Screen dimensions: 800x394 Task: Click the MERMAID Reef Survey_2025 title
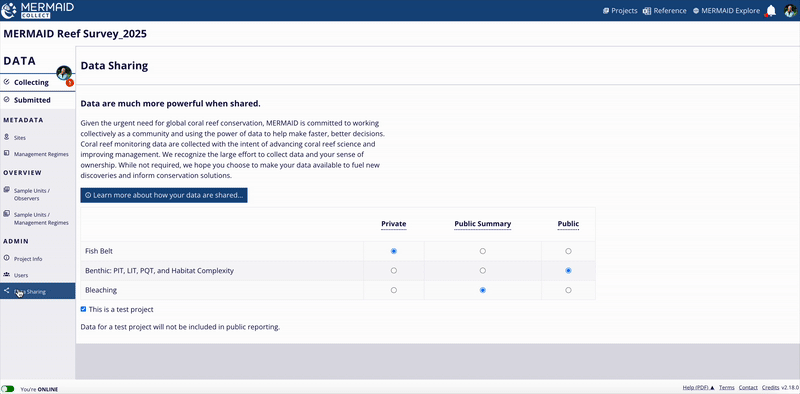click(x=75, y=34)
